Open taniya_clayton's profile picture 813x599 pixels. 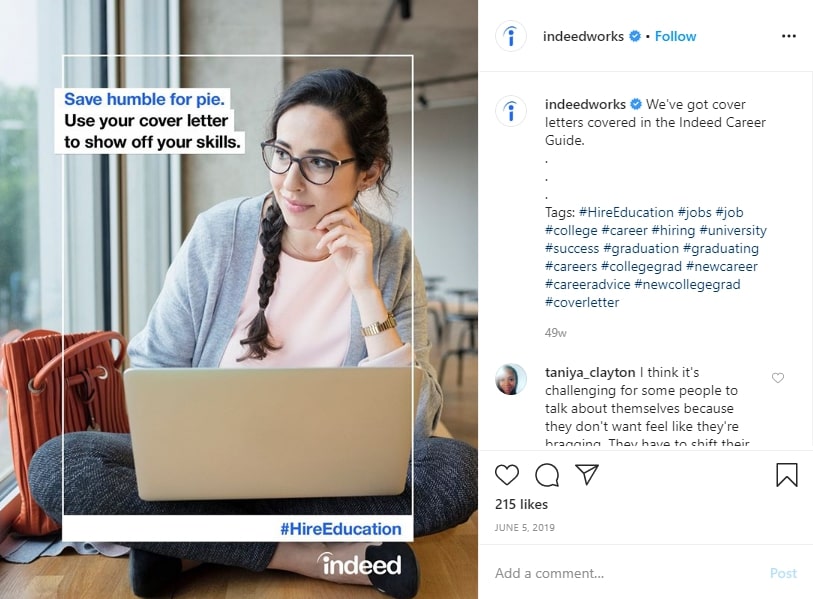[511, 379]
